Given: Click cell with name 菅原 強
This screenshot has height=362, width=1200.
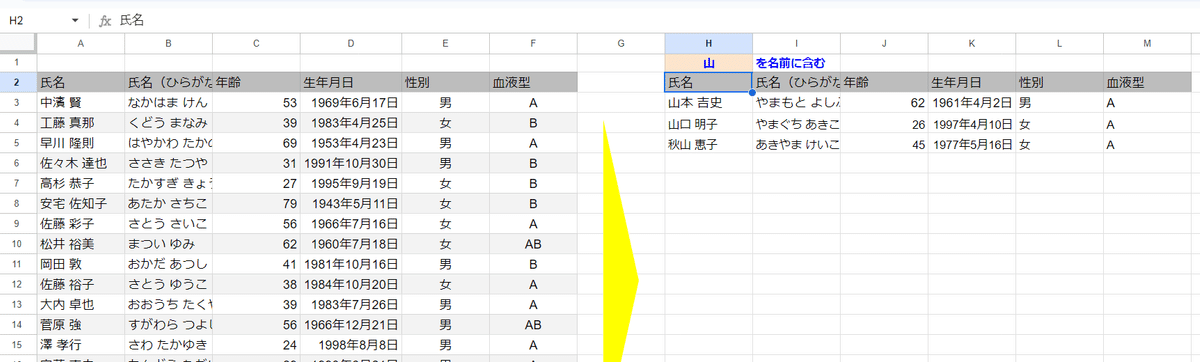Looking at the screenshot, I should click(x=81, y=325).
